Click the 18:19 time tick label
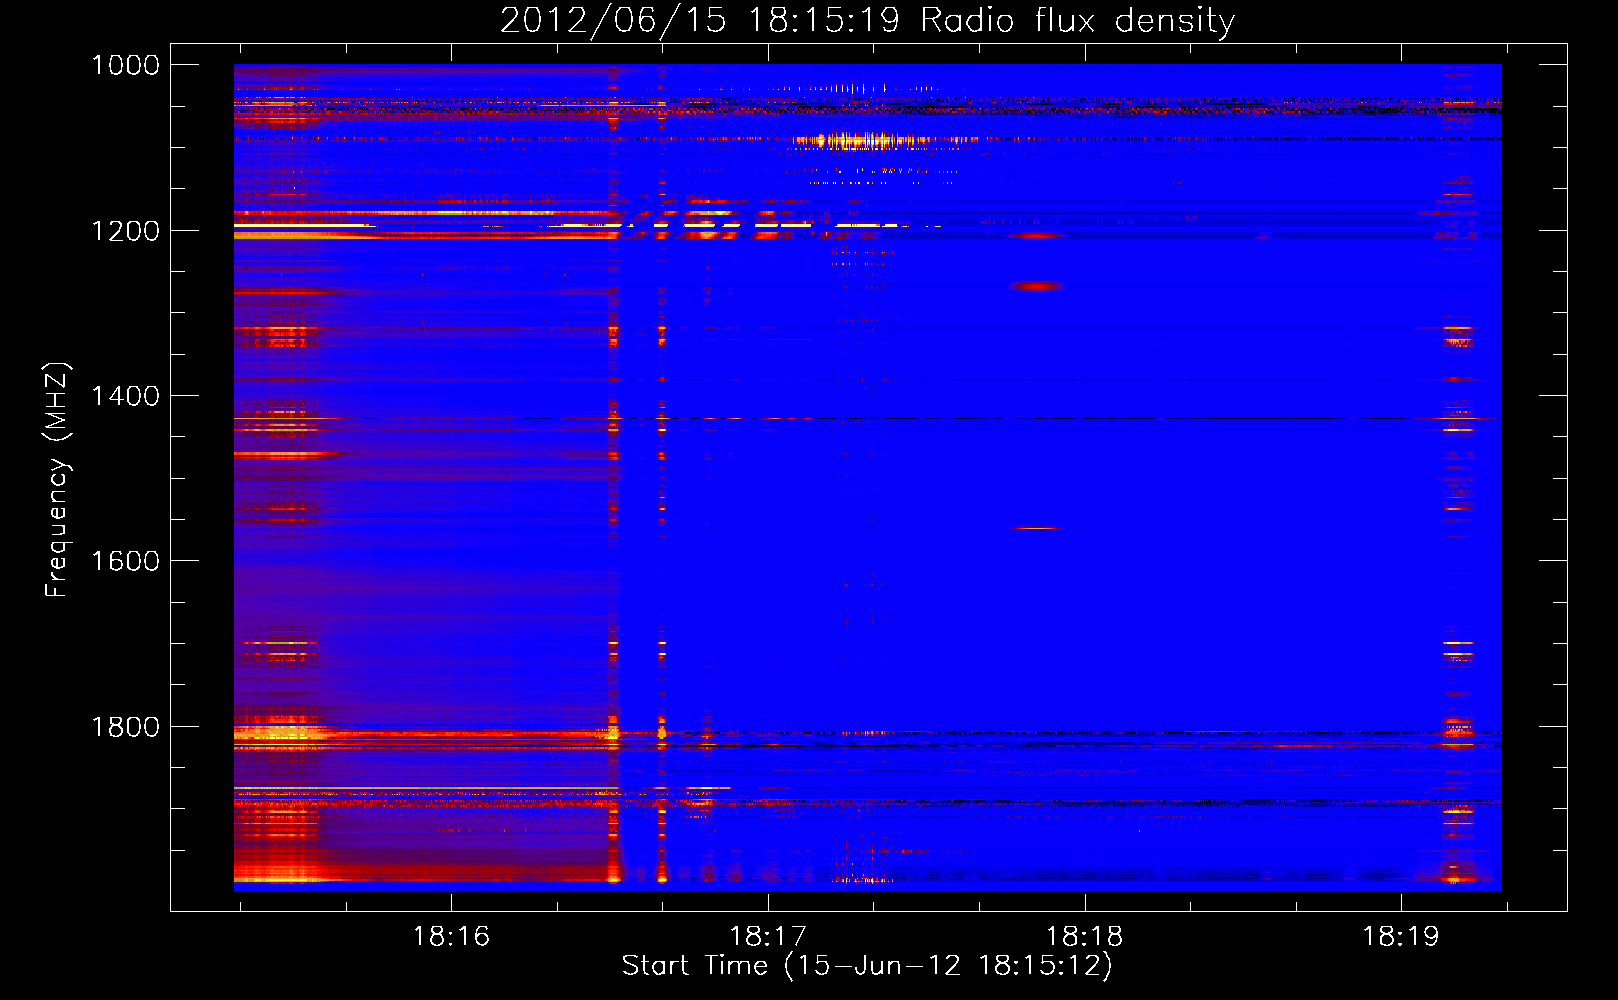 1401,936
